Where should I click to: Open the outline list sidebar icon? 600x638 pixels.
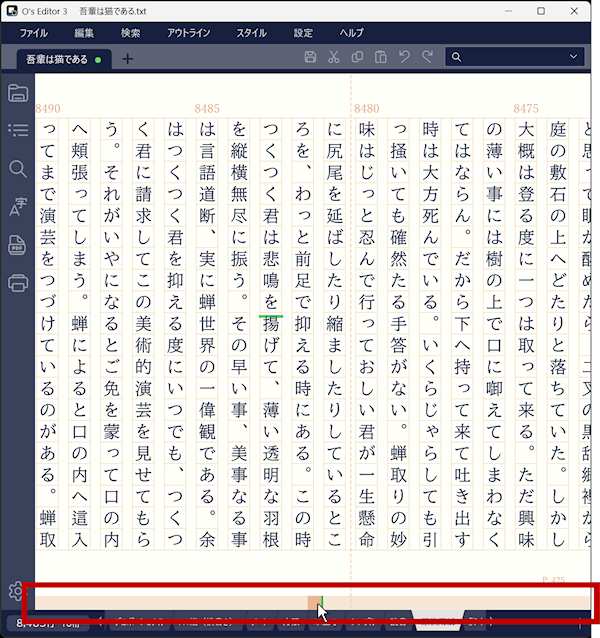(x=18, y=130)
